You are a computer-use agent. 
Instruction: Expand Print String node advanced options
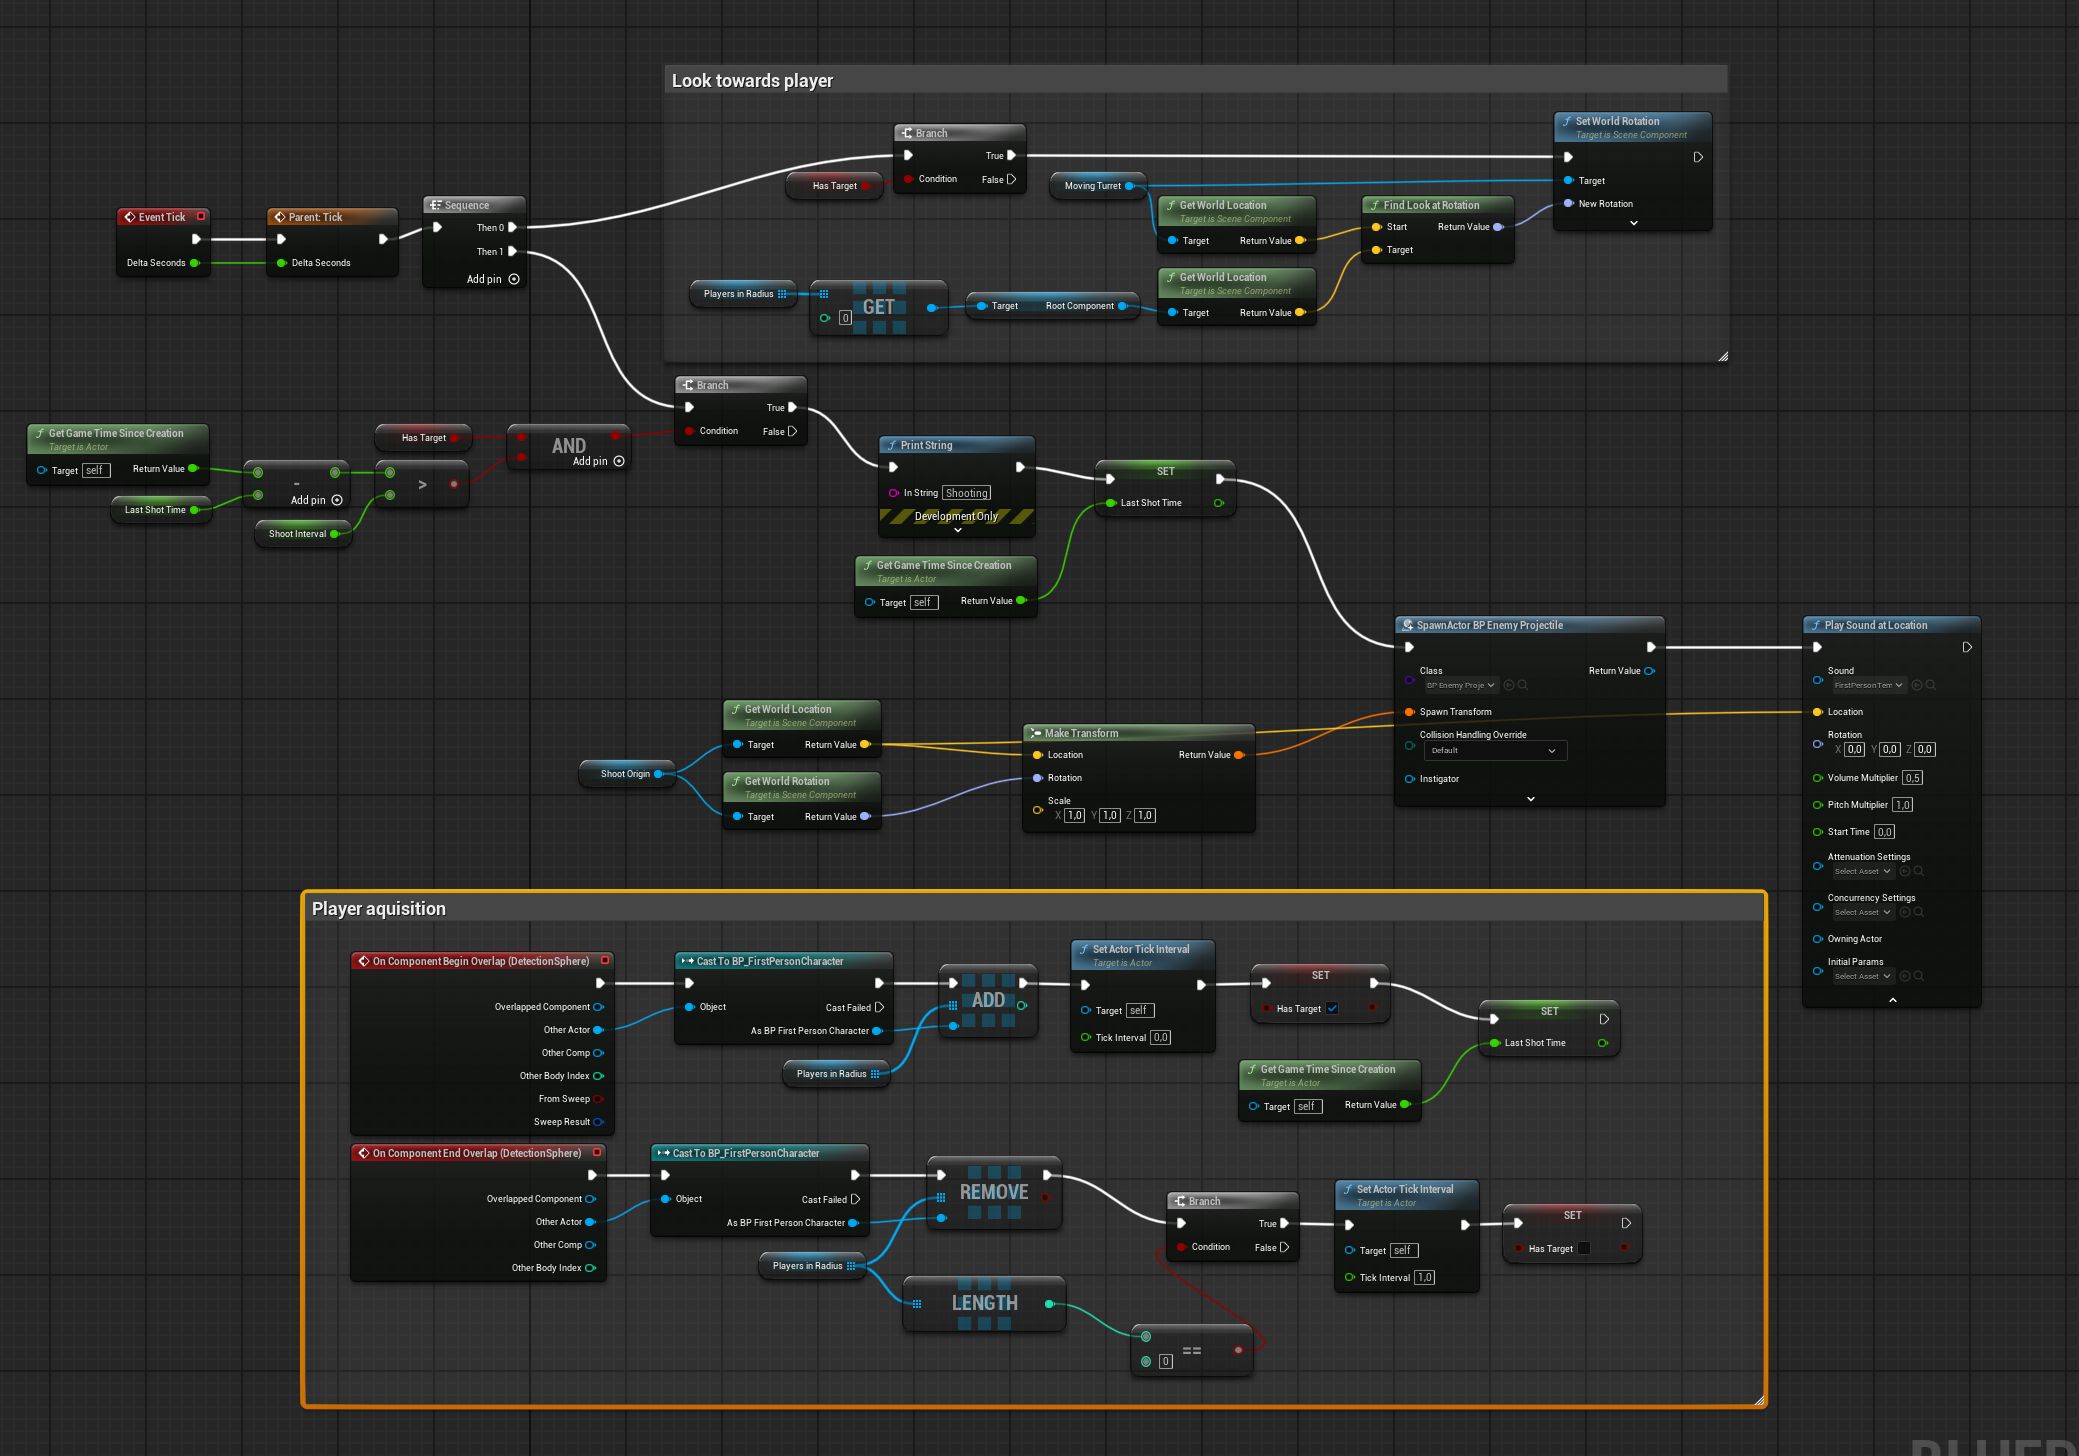tap(957, 530)
